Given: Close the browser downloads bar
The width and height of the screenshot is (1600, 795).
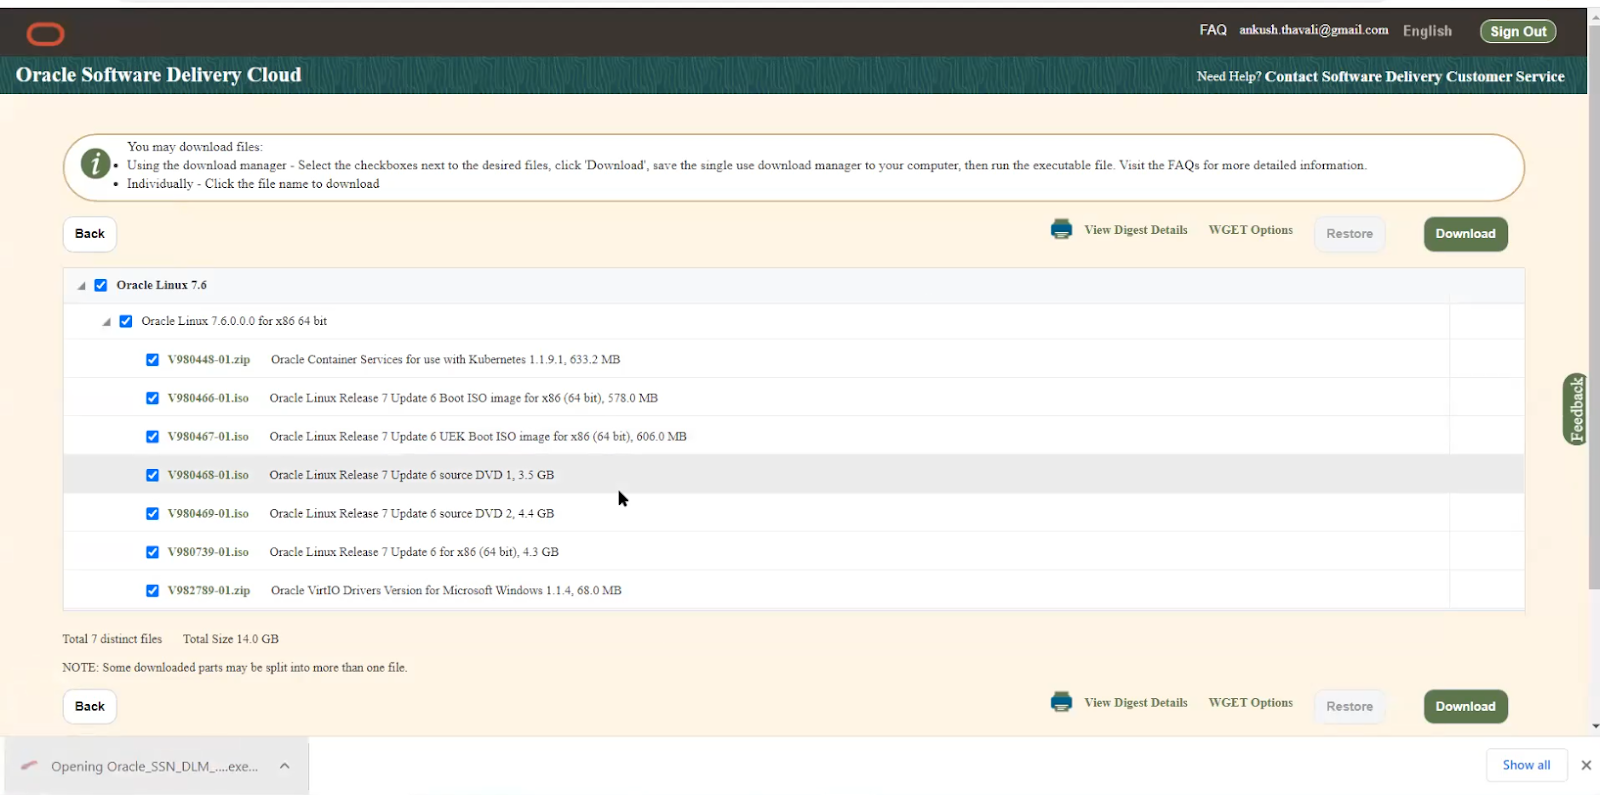Looking at the screenshot, I should (1586, 765).
